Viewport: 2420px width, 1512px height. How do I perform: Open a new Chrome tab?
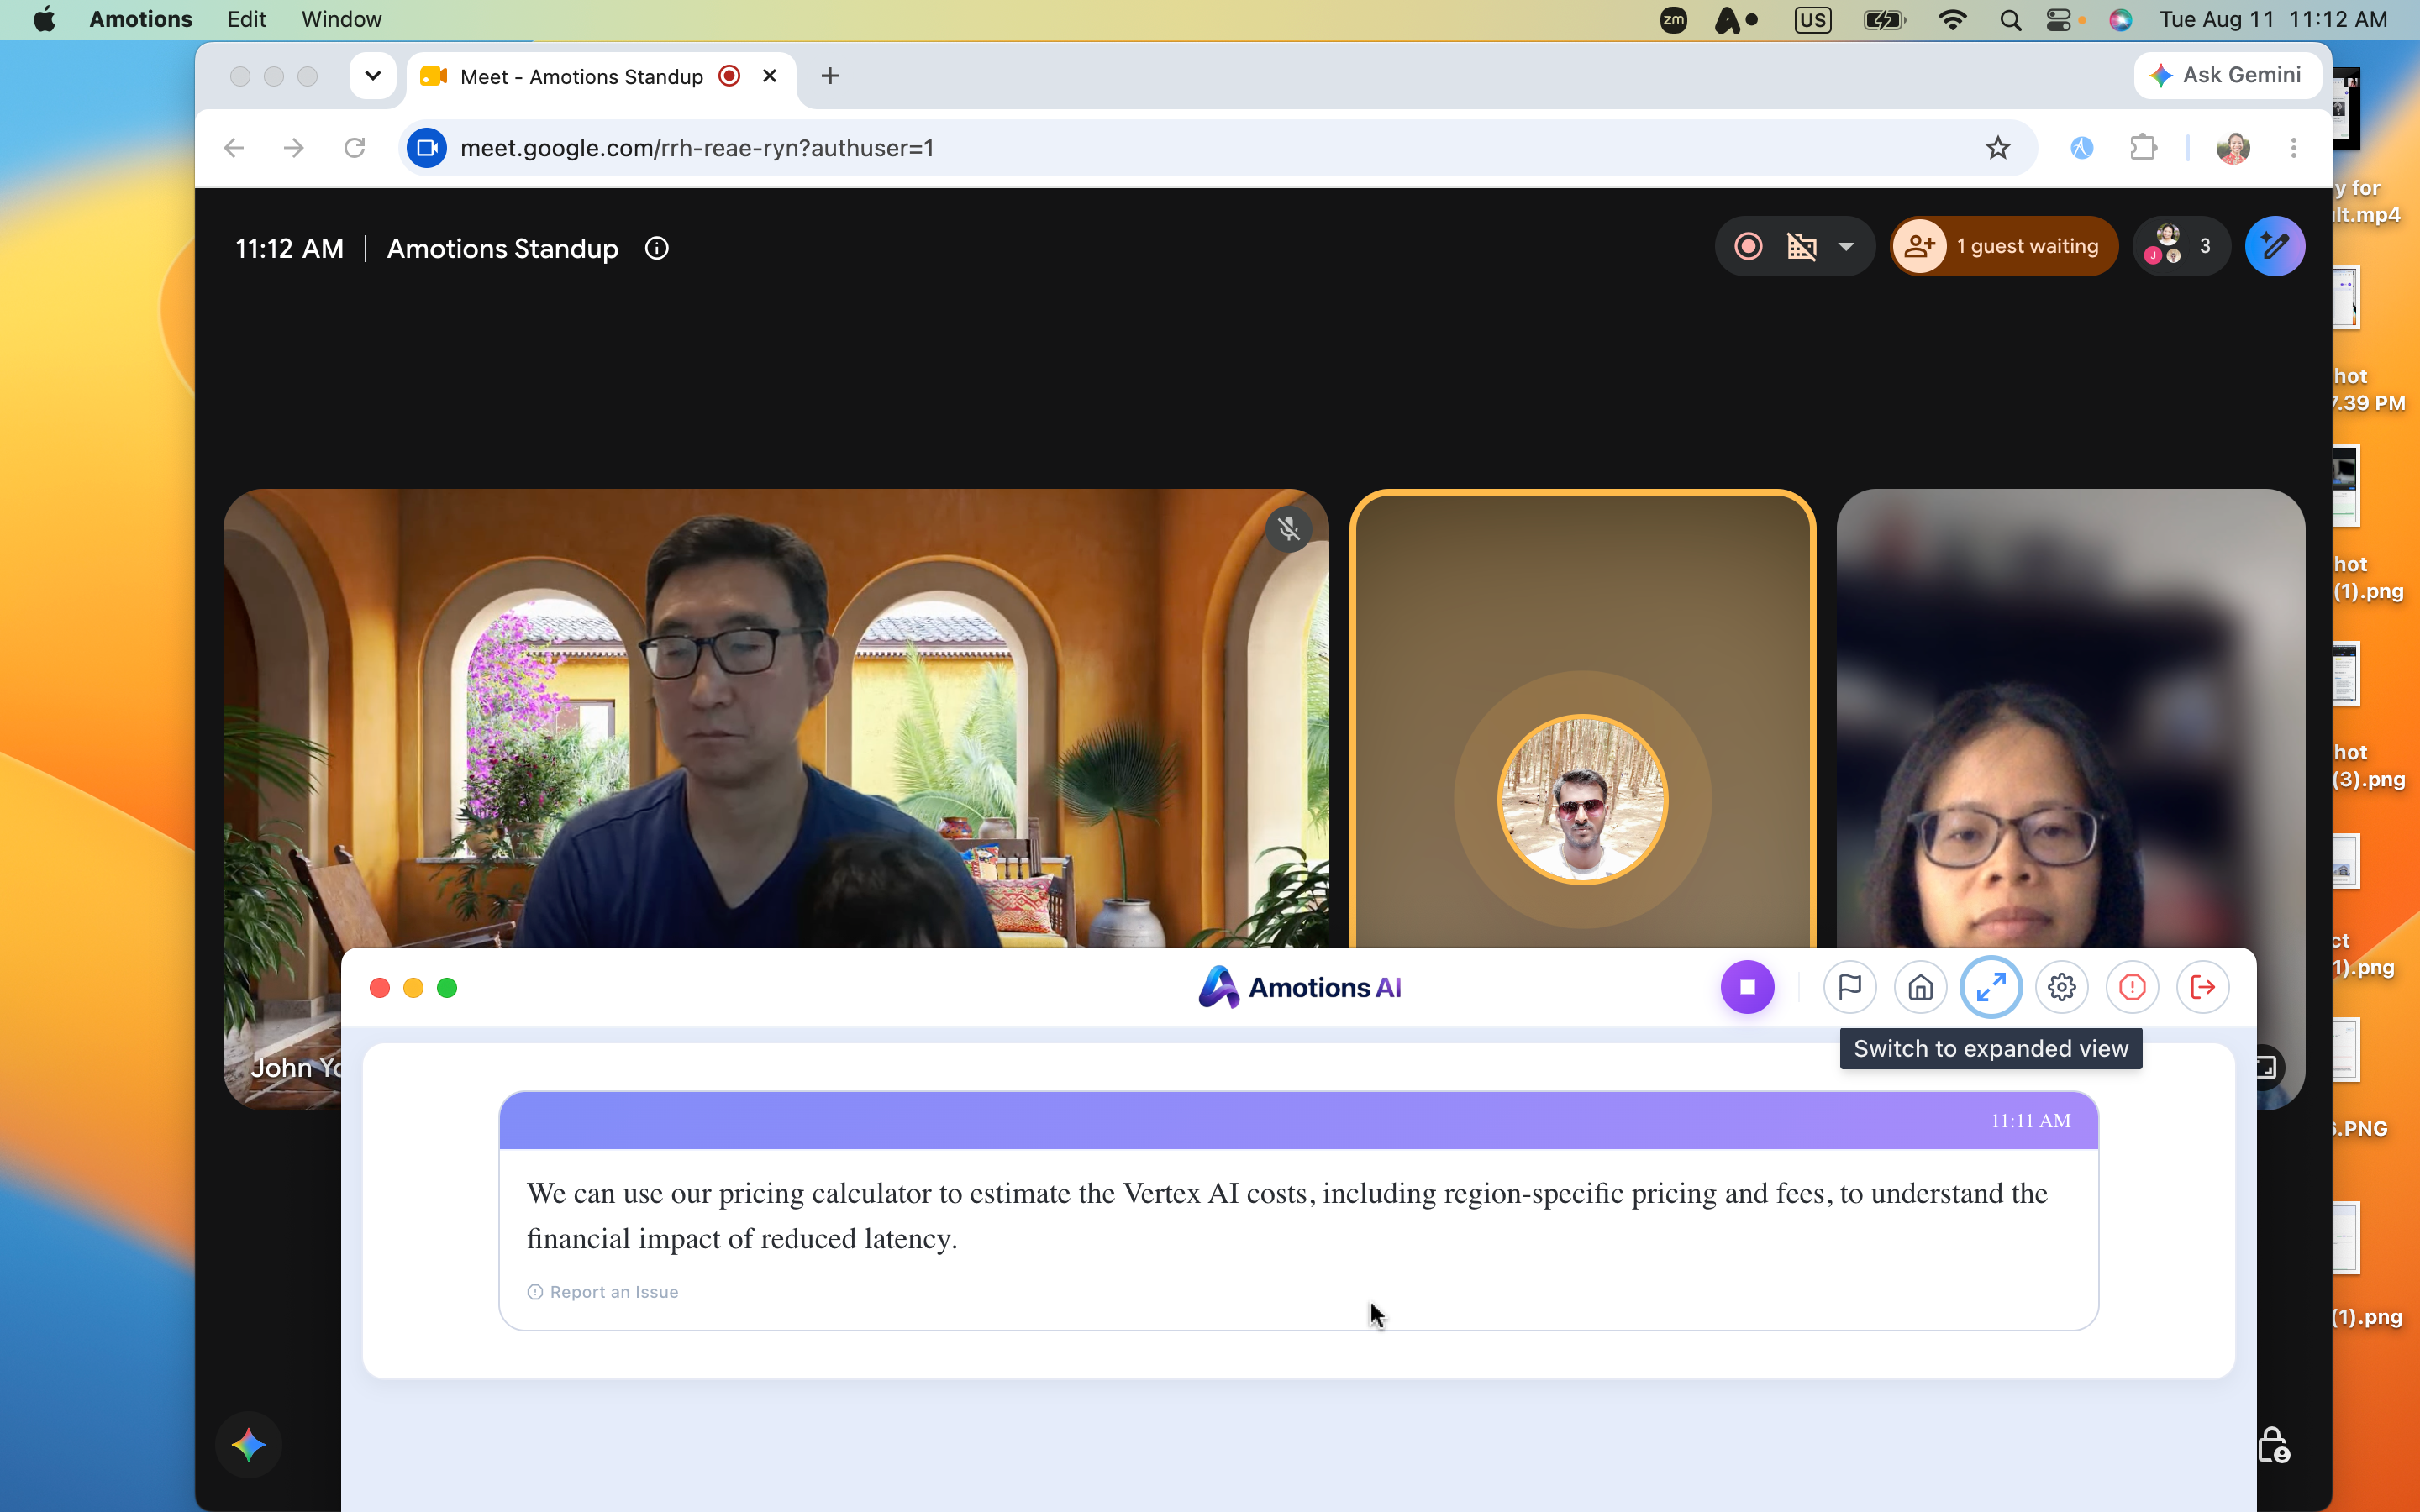tap(829, 76)
